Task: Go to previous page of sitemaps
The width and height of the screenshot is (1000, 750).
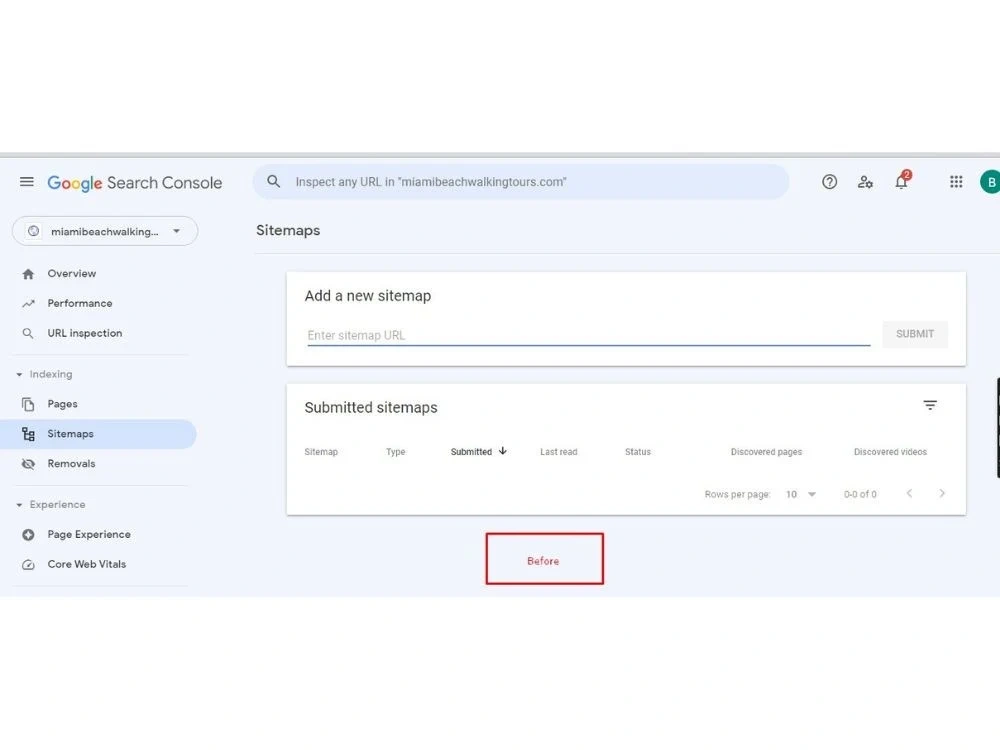Action: click(909, 493)
